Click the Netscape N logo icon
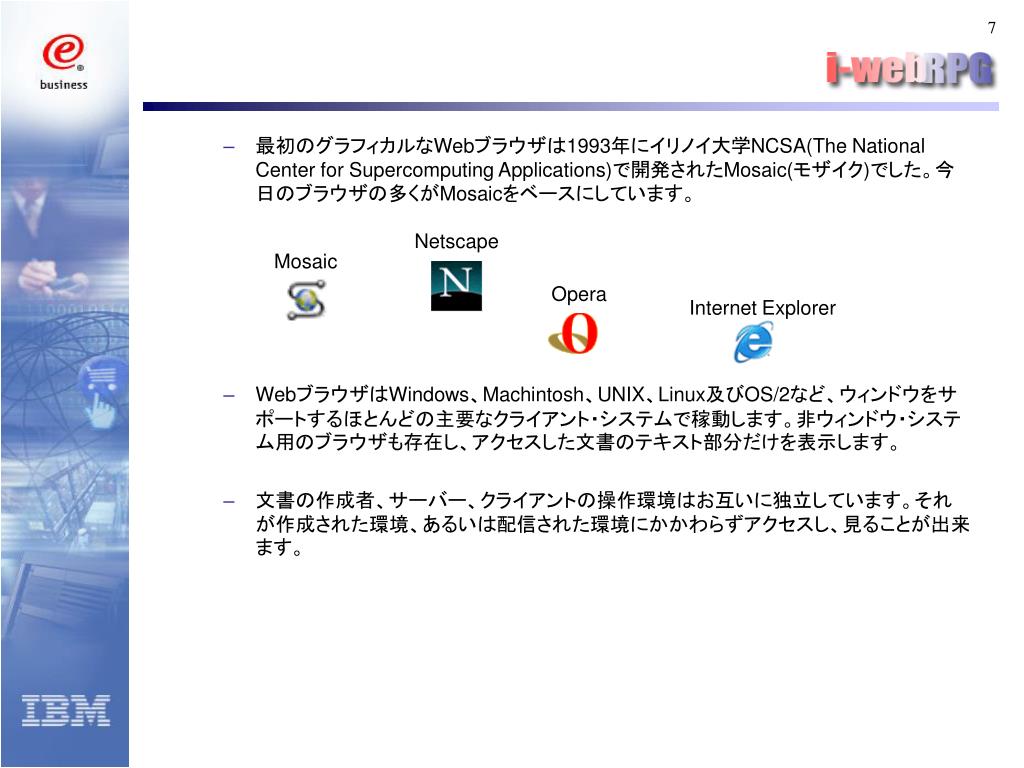Image resolution: width=1024 pixels, height=768 pixels. point(456,286)
